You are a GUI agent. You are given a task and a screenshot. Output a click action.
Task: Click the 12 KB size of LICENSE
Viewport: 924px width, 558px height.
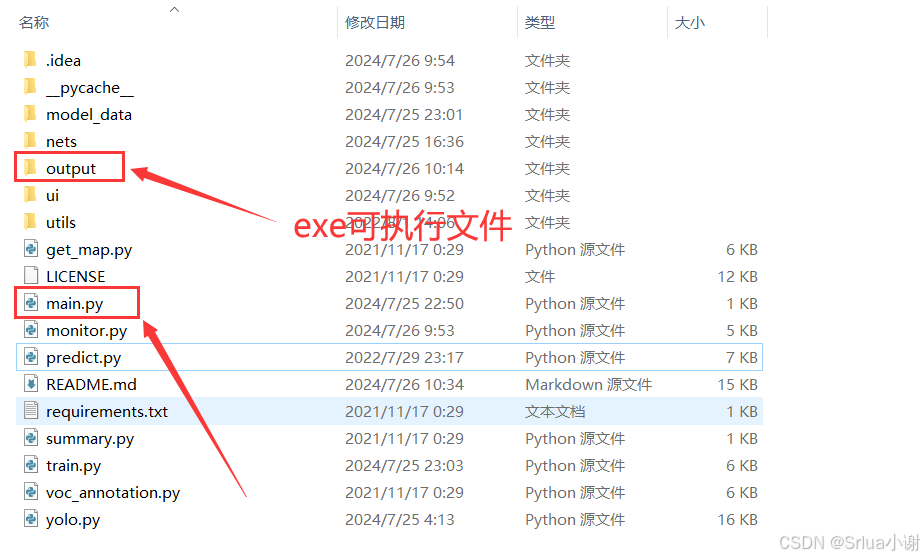737,276
